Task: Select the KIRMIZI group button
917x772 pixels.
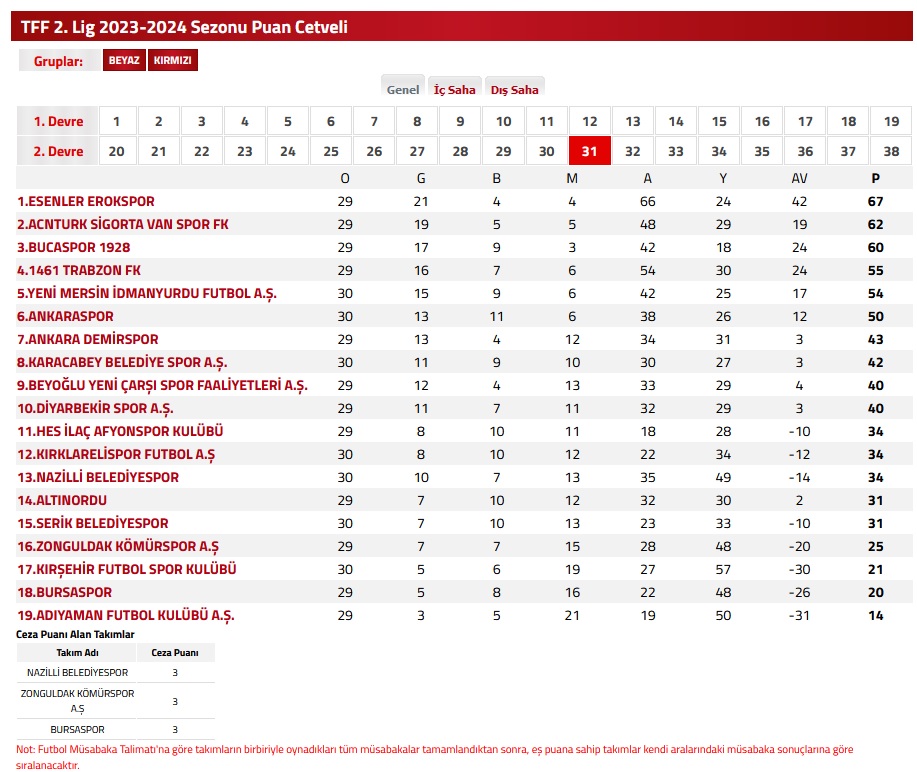Action: tap(173, 60)
